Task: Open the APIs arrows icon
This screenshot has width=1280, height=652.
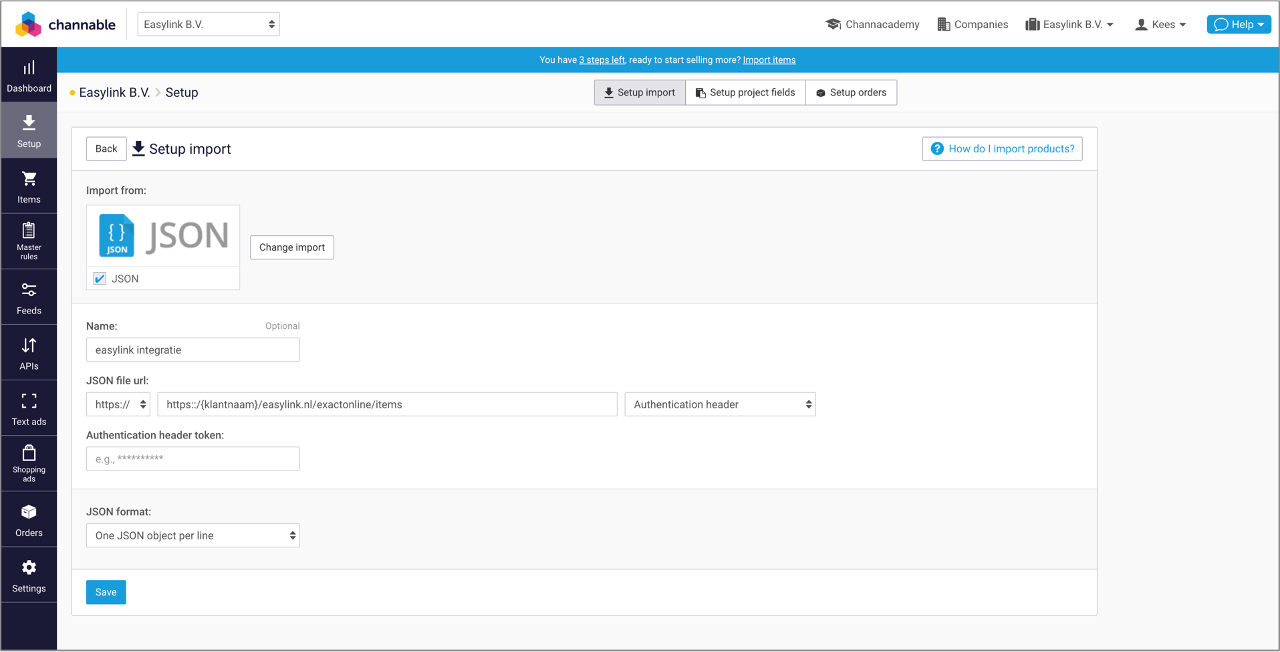Action: [29, 346]
